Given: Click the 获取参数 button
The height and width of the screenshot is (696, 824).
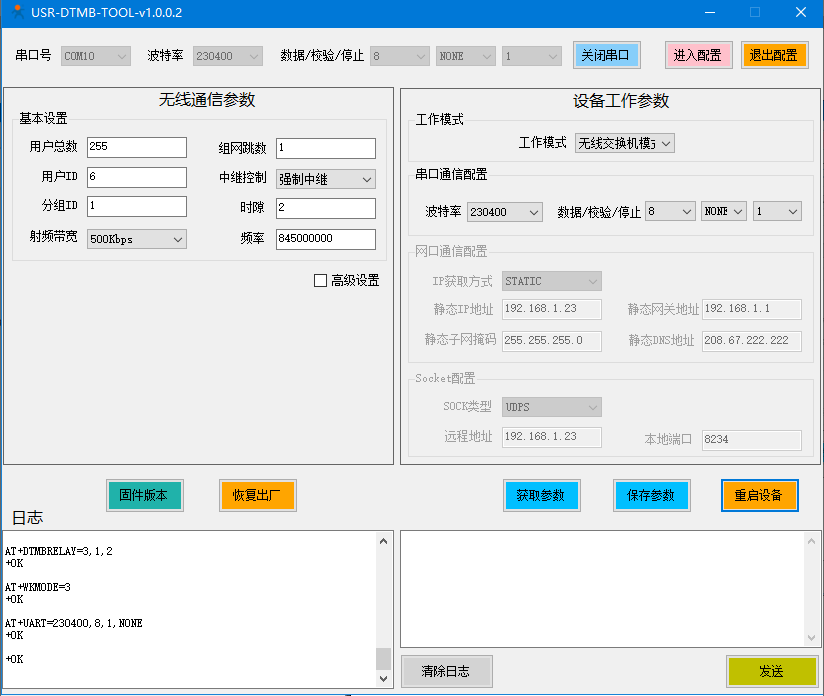Looking at the screenshot, I should (x=541, y=495).
